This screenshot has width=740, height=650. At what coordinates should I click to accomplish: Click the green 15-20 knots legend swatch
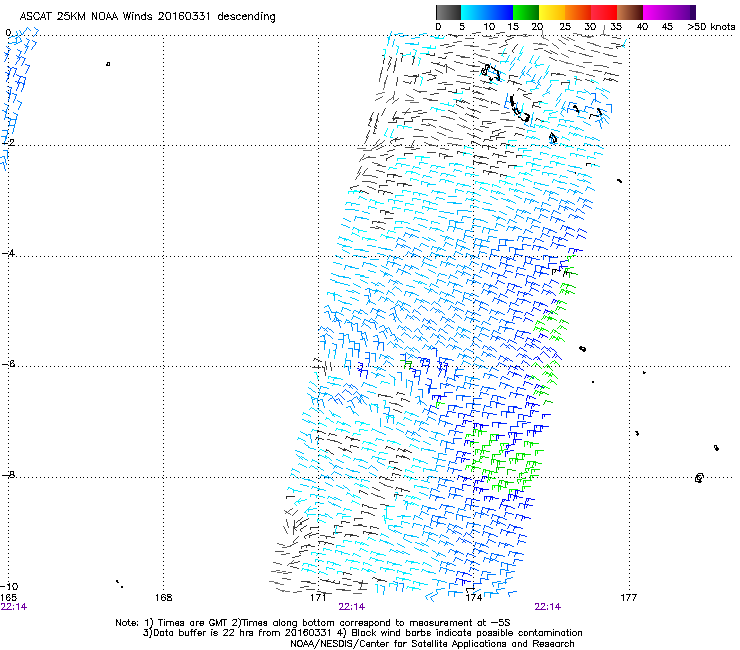pyautogui.click(x=526, y=12)
